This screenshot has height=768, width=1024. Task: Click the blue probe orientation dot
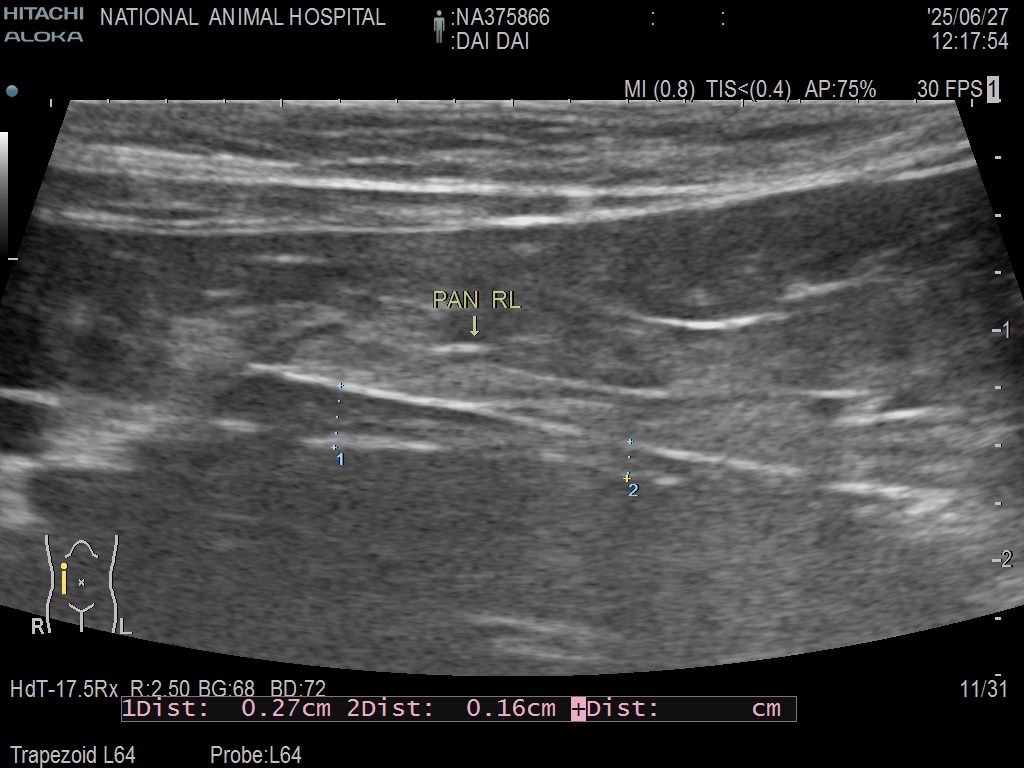12,91
